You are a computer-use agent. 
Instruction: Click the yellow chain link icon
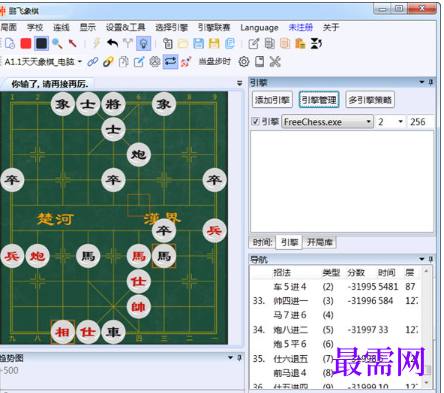(x=108, y=62)
